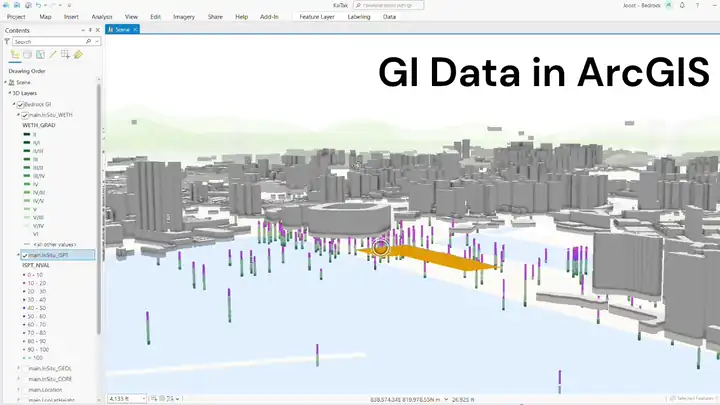
Task: Click the Undo arrow icon
Action: tap(39, 5)
